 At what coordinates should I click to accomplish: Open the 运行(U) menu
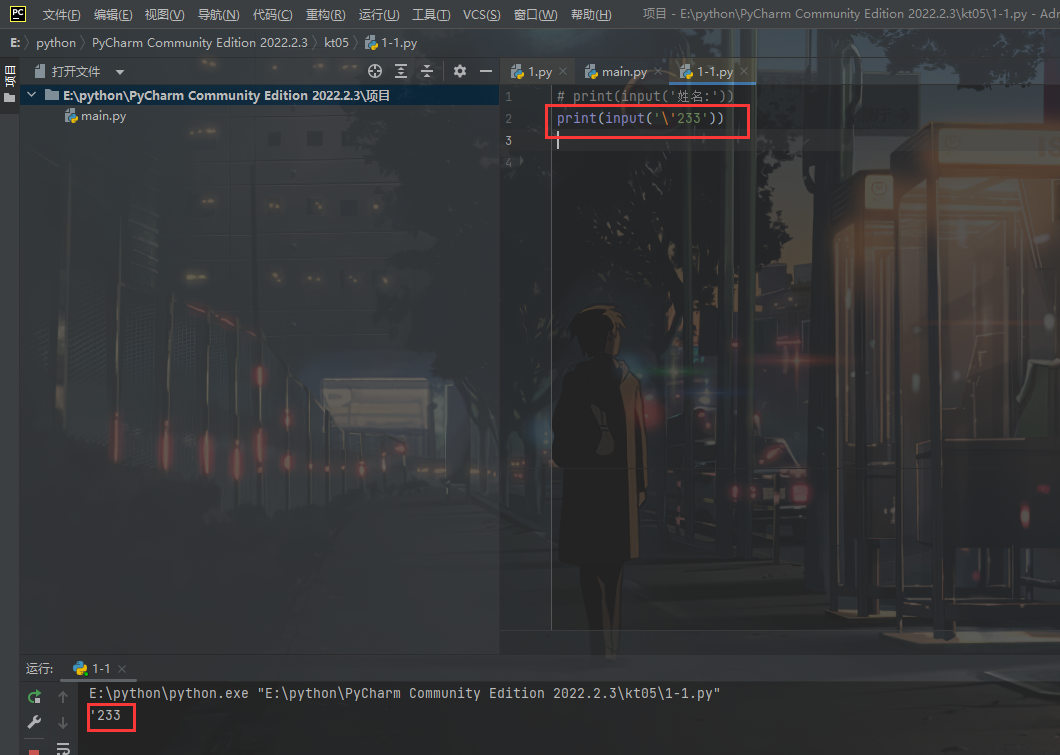(379, 14)
